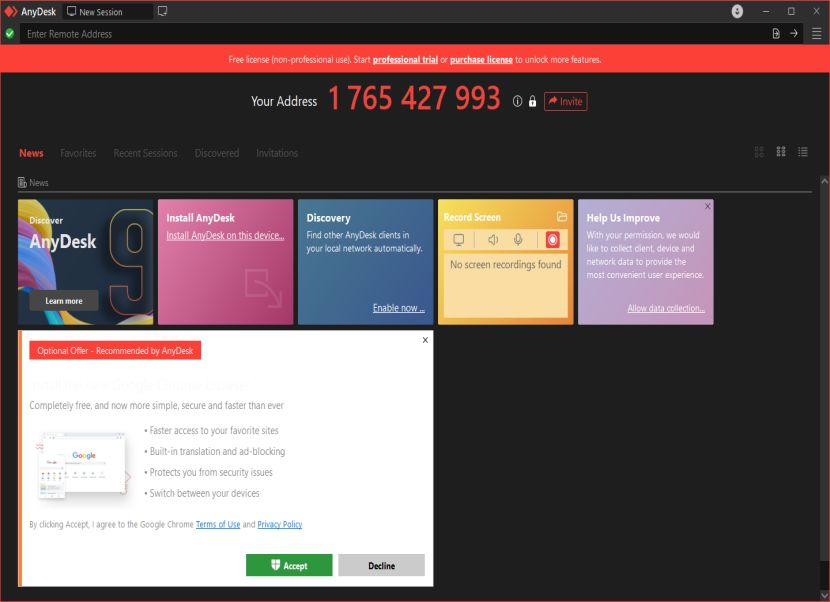This screenshot has width=830, height=602.
Task: Open the file transfer icon in the address bar
Action: (776, 33)
